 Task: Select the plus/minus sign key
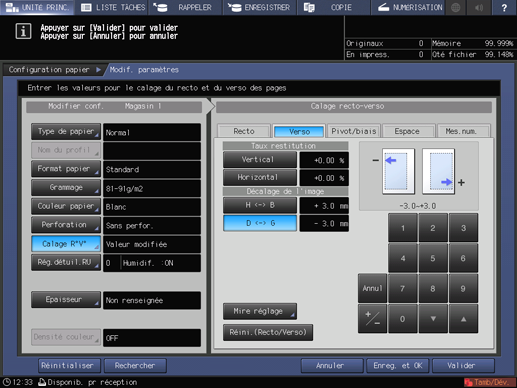pyautogui.click(x=372, y=319)
